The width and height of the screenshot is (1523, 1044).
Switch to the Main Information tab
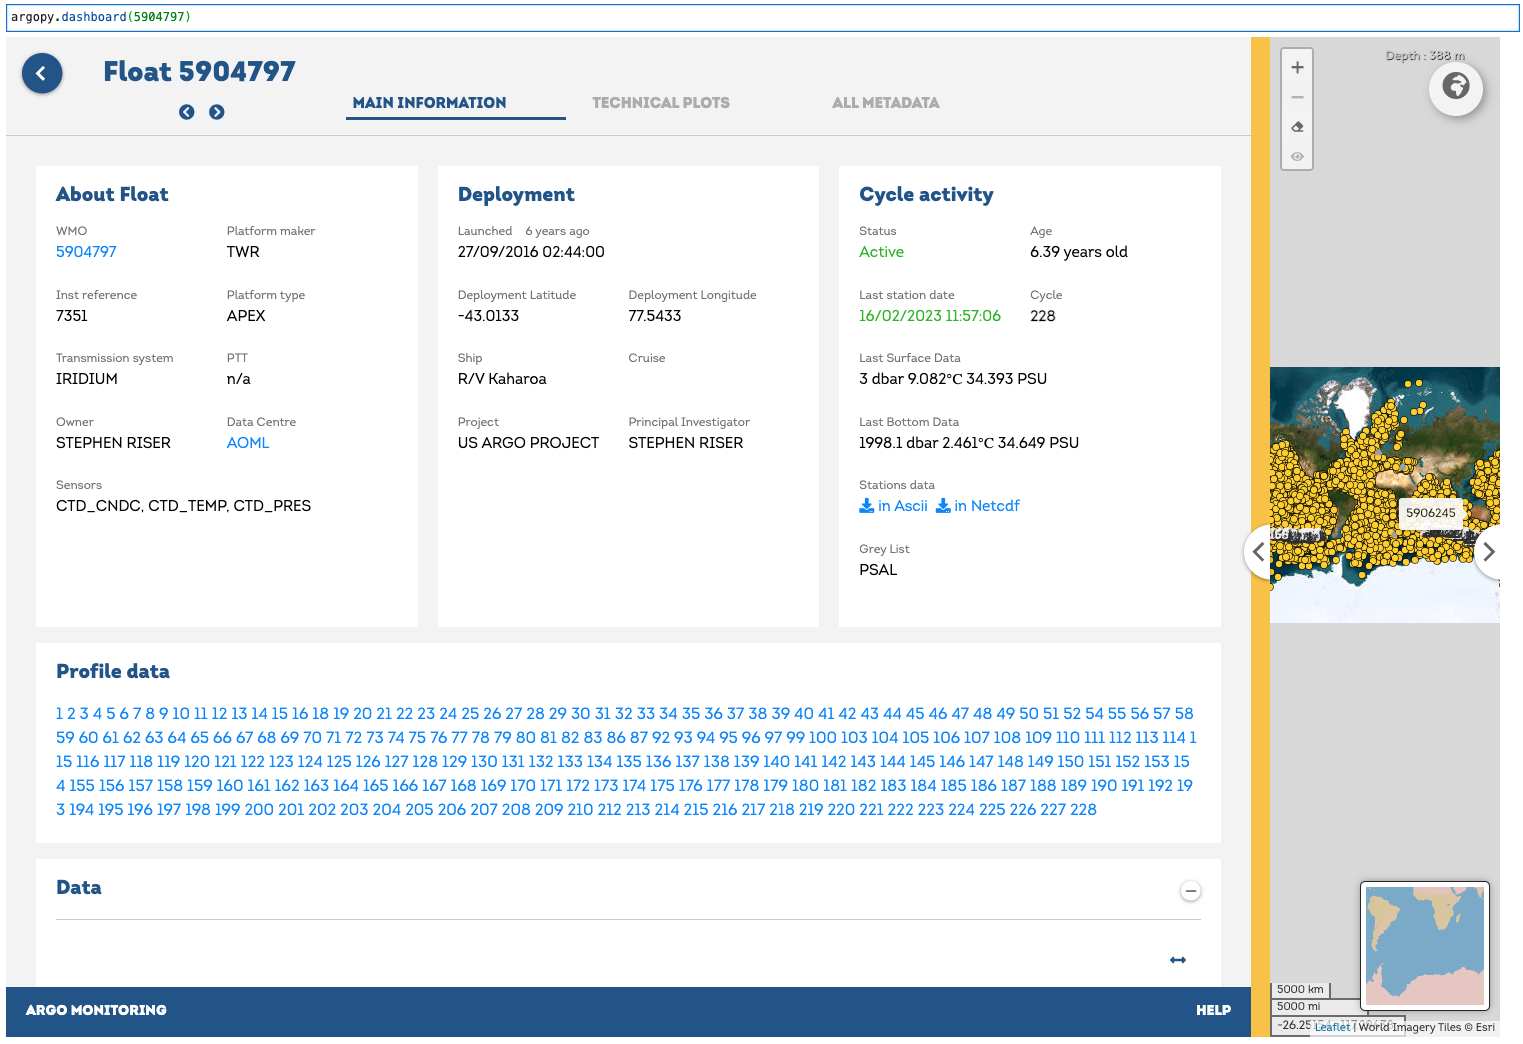430,103
